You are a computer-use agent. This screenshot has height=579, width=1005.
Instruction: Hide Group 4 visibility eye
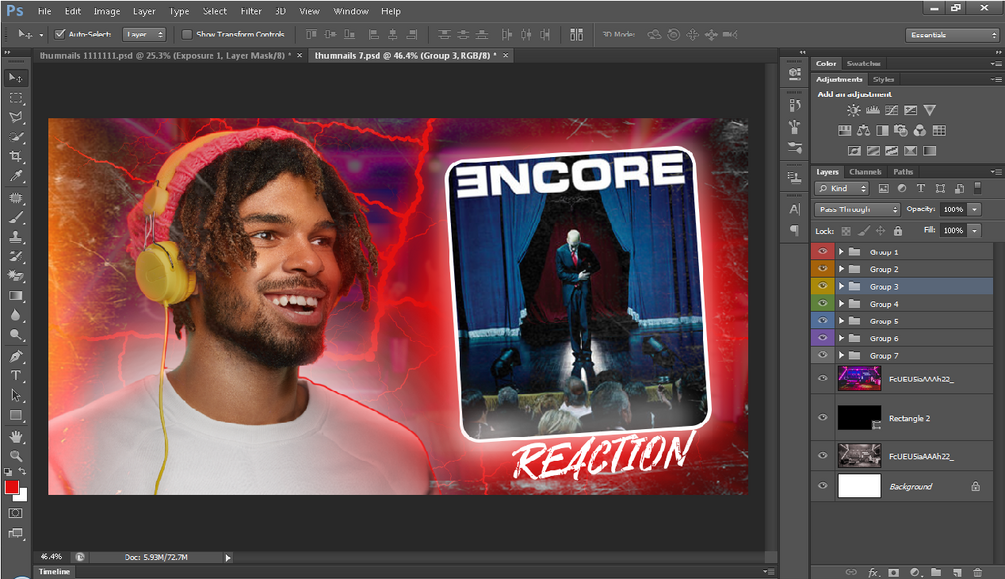822,303
